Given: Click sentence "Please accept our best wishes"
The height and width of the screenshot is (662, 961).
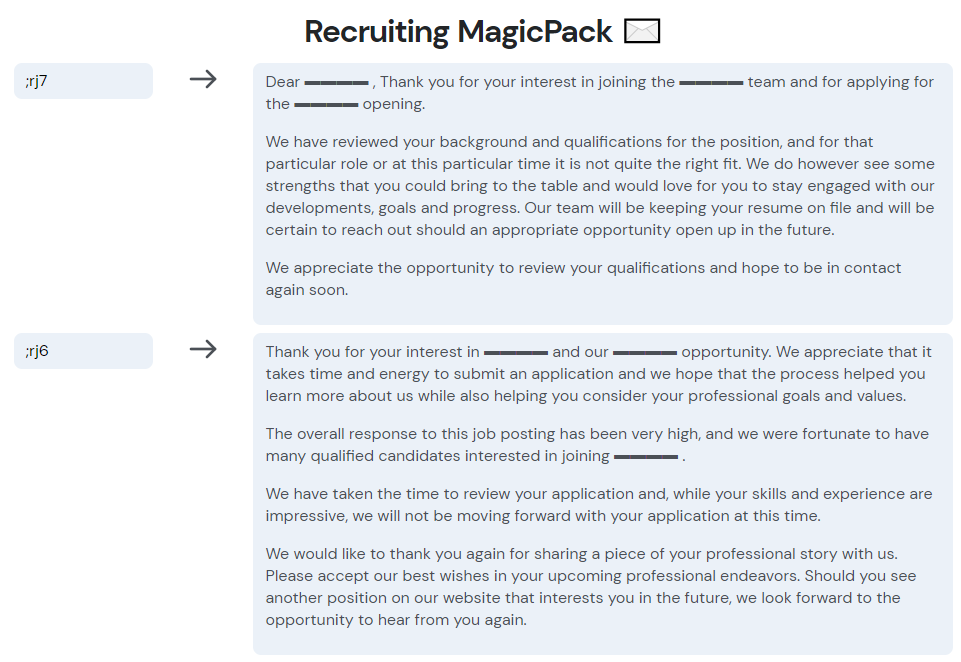Looking at the screenshot, I should point(532,576).
